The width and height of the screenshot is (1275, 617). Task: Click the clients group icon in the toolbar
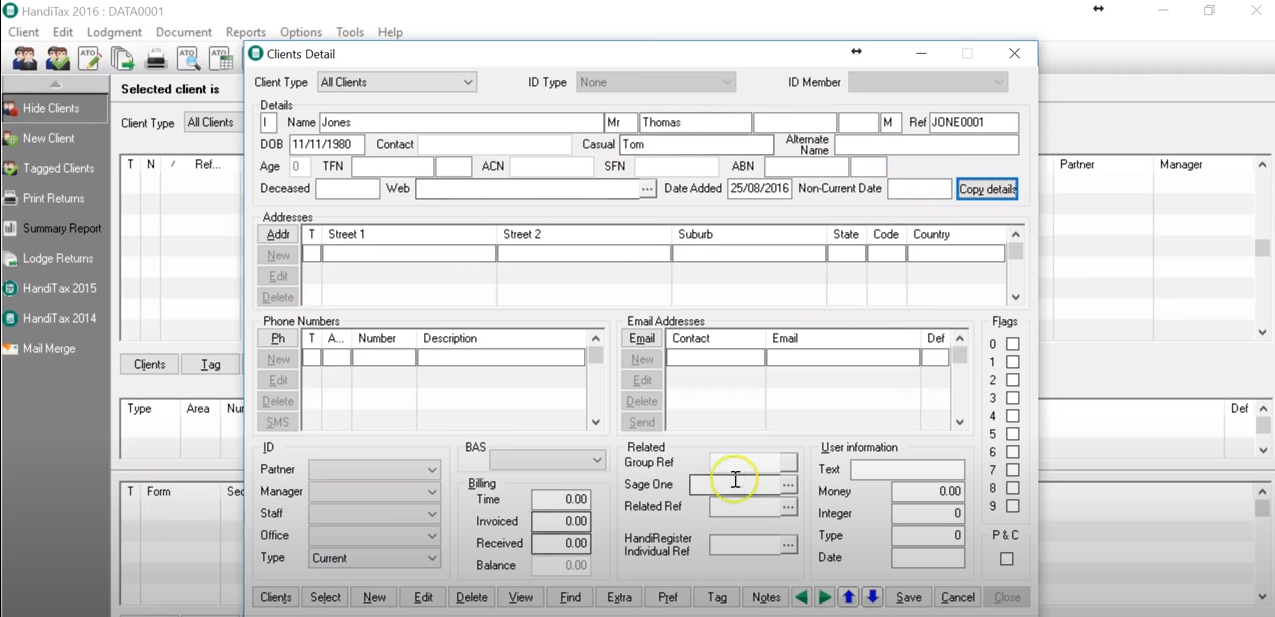(25, 59)
